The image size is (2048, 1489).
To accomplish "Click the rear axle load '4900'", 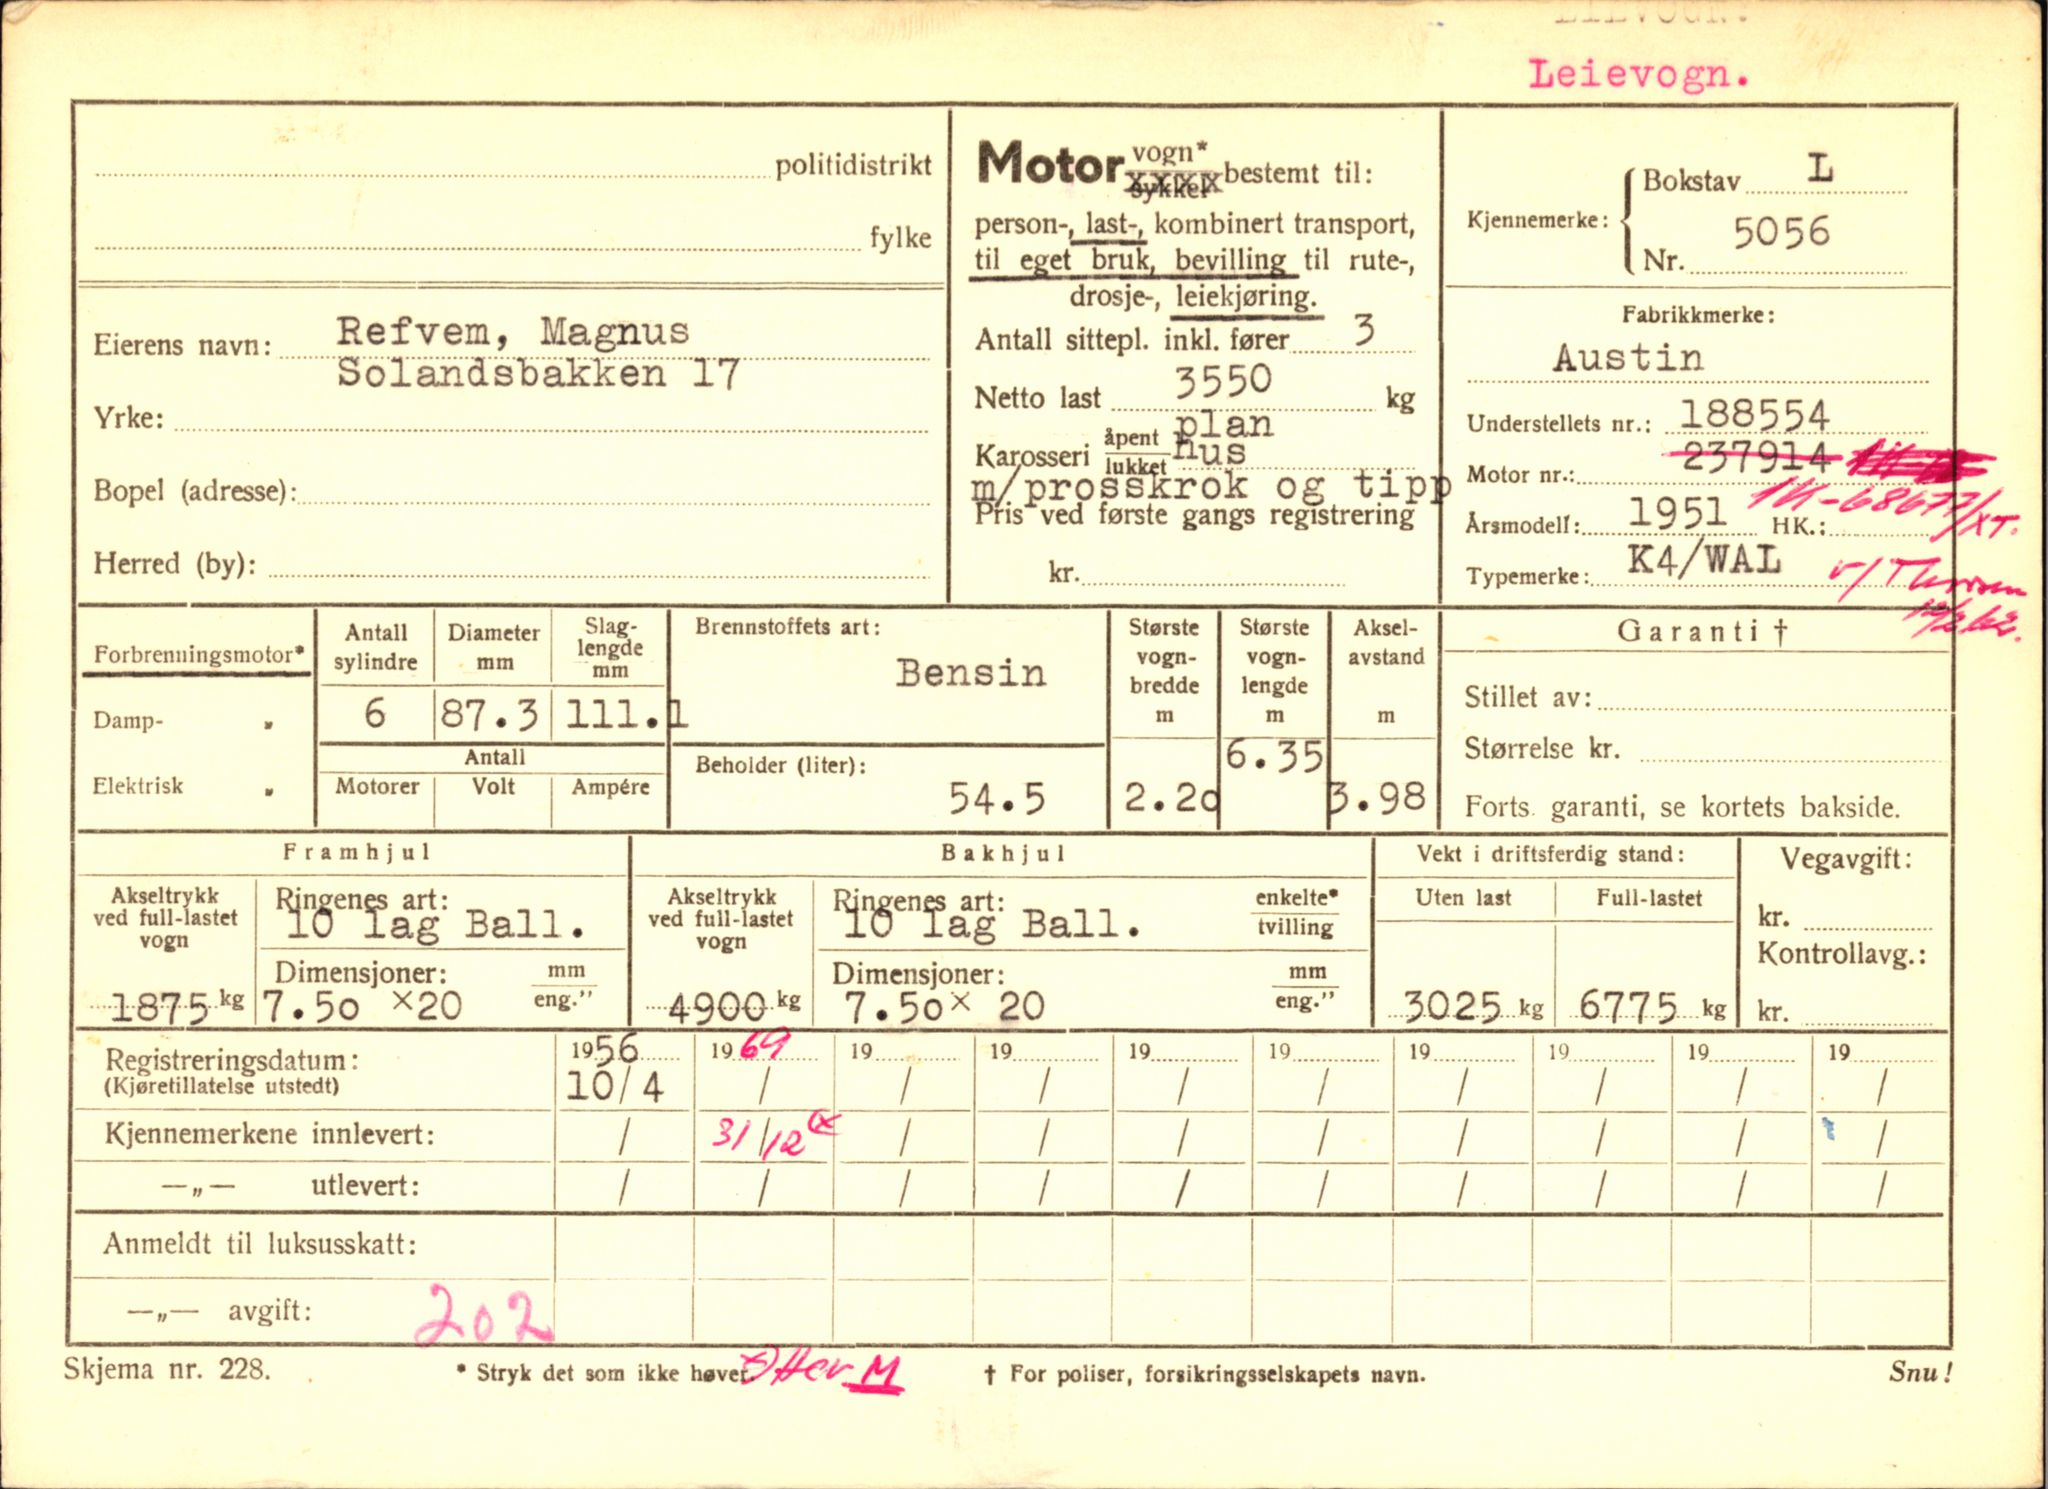I will (719, 1008).
